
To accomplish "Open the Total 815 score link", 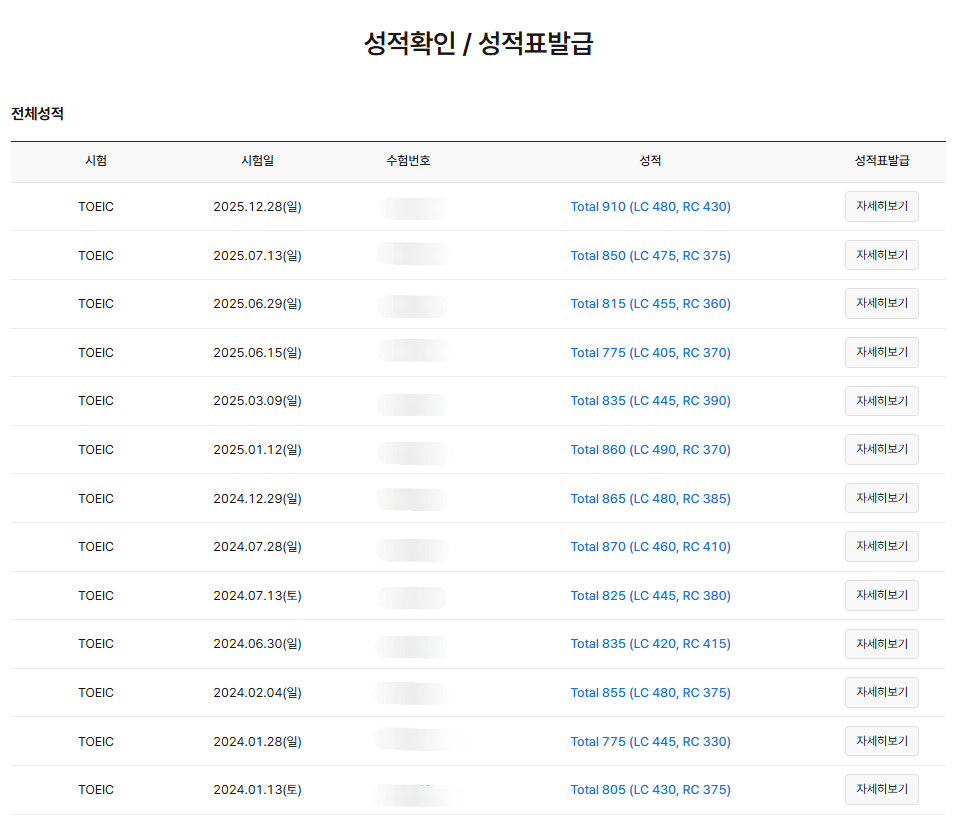I will [650, 304].
